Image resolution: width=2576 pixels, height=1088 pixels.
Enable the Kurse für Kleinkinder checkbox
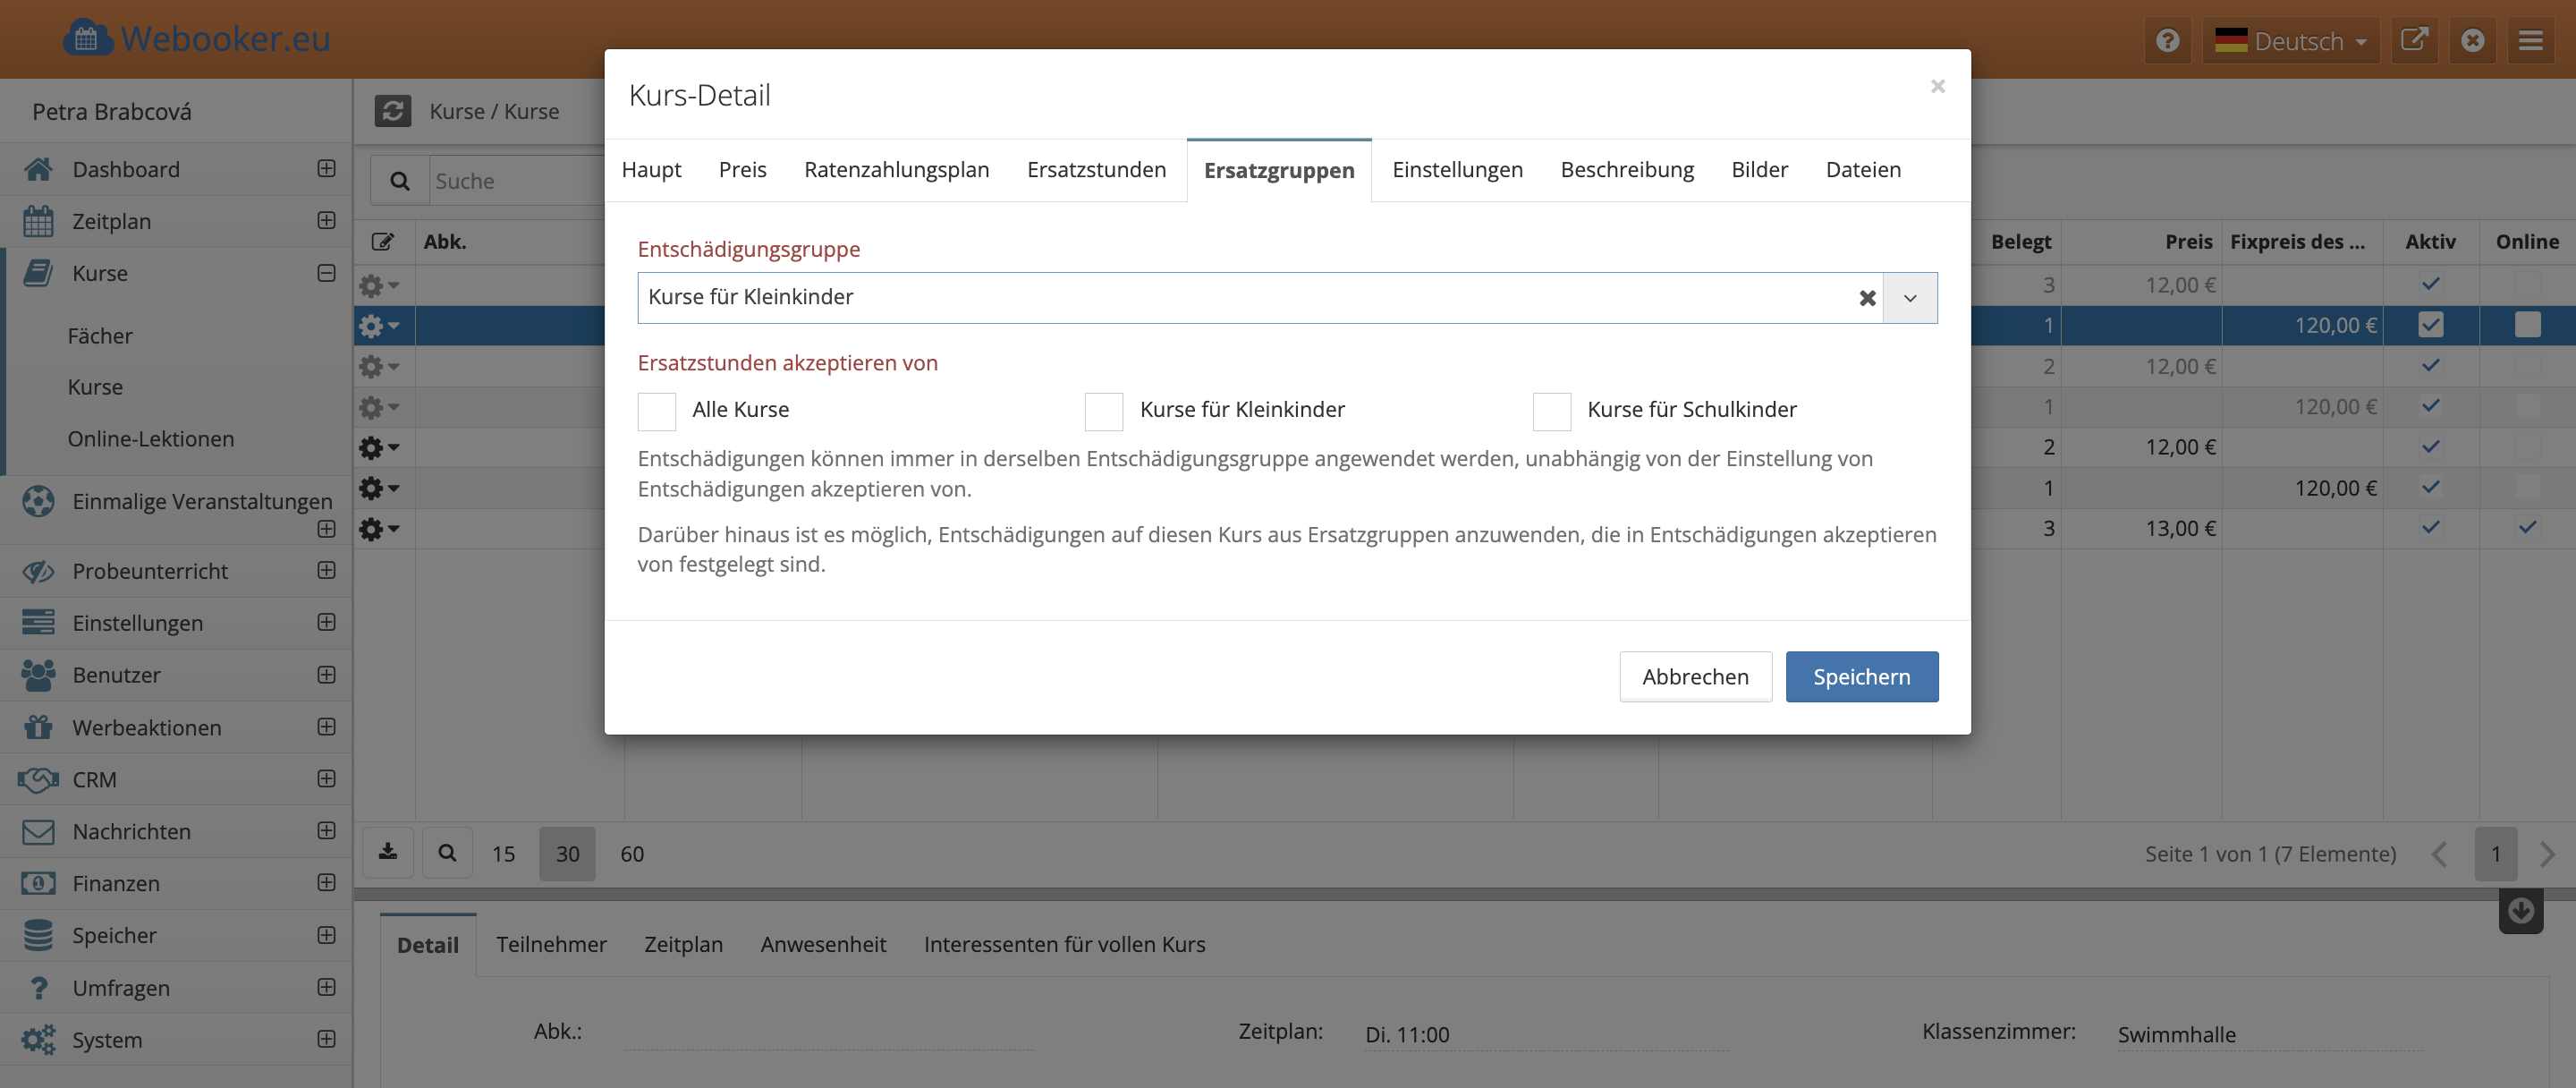click(1104, 411)
